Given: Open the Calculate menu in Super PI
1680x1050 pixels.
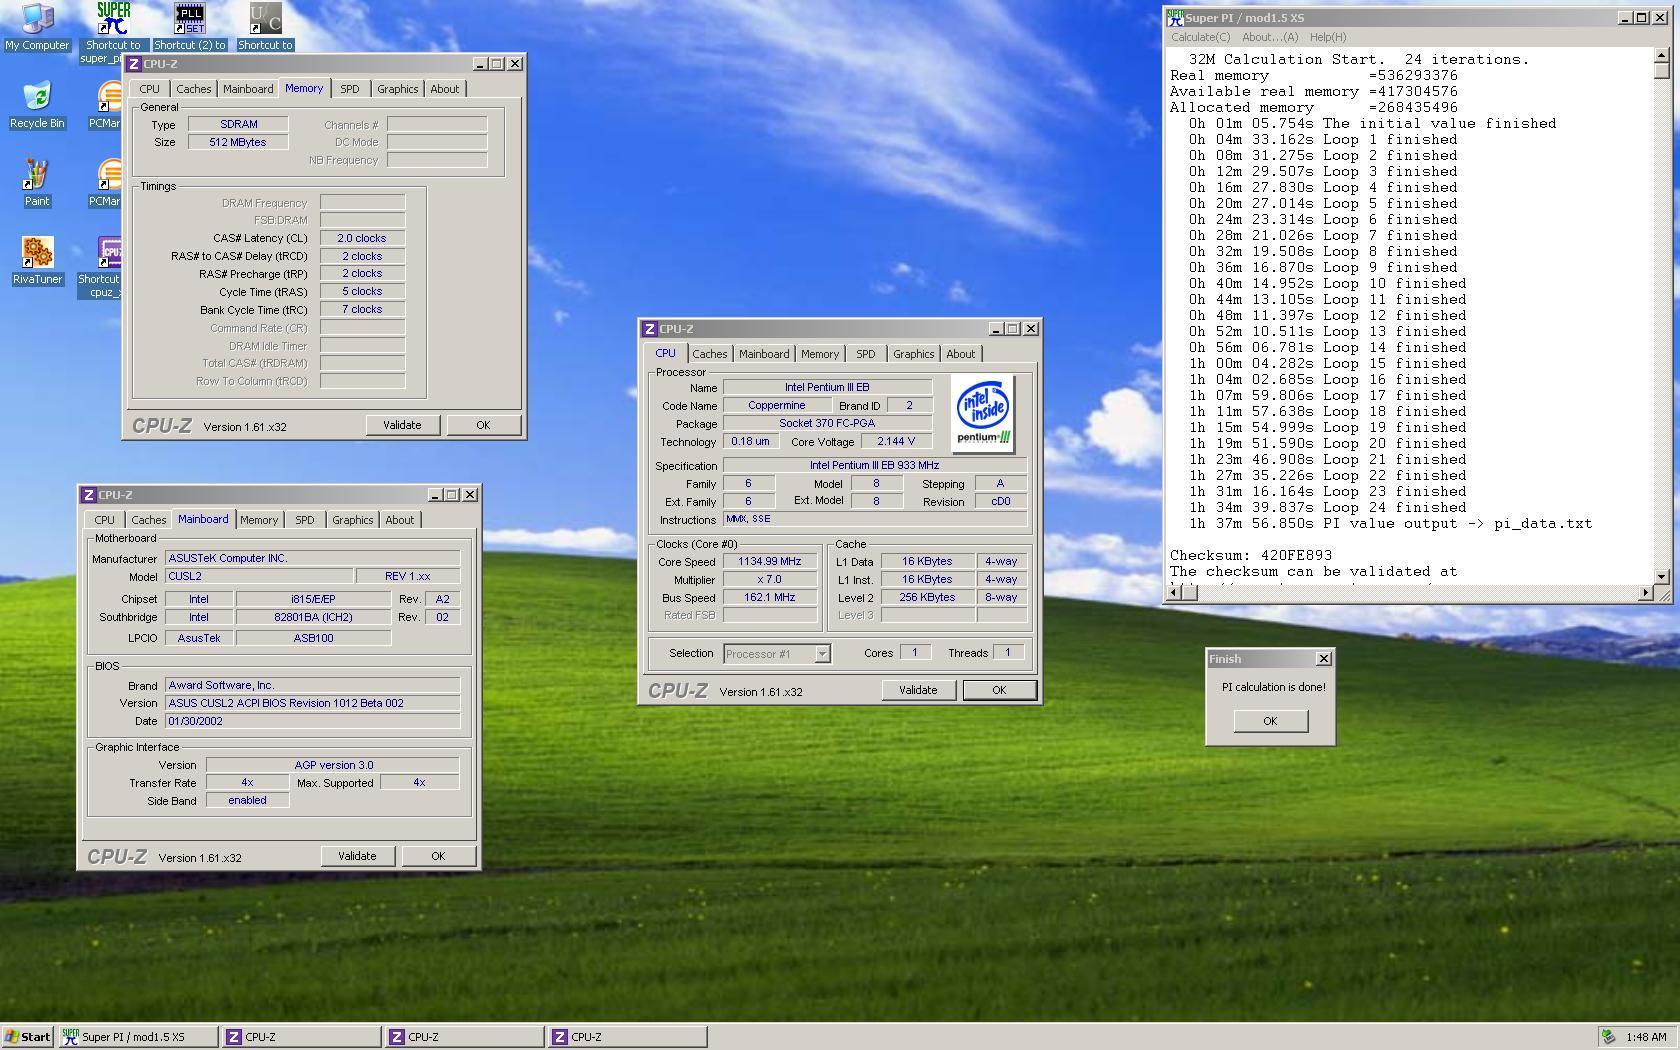Looking at the screenshot, I should 1201,37.
